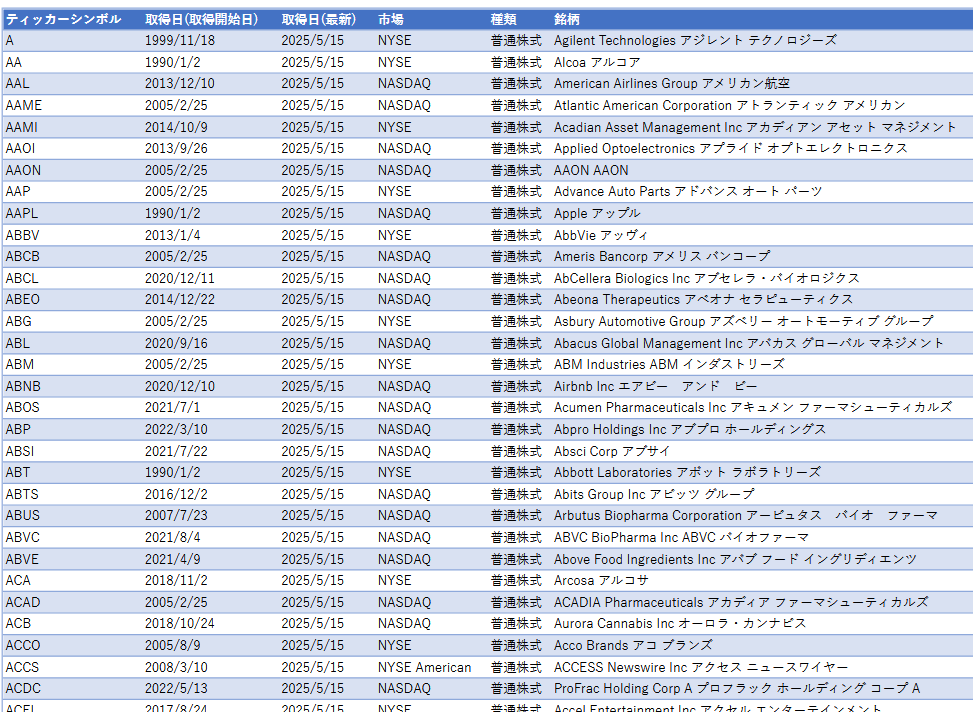Click the 2013/9/26 date in the AAOI row

pyautogui.click(x=176, y=148)
